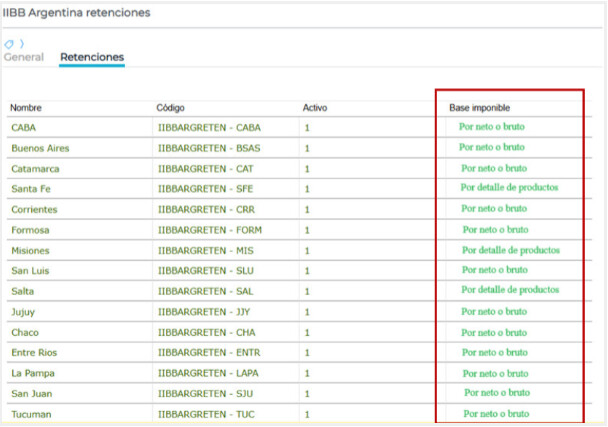608x427 pixels.
Task: Expand the chevron next to the tag icon
Action: click(20, 44)
